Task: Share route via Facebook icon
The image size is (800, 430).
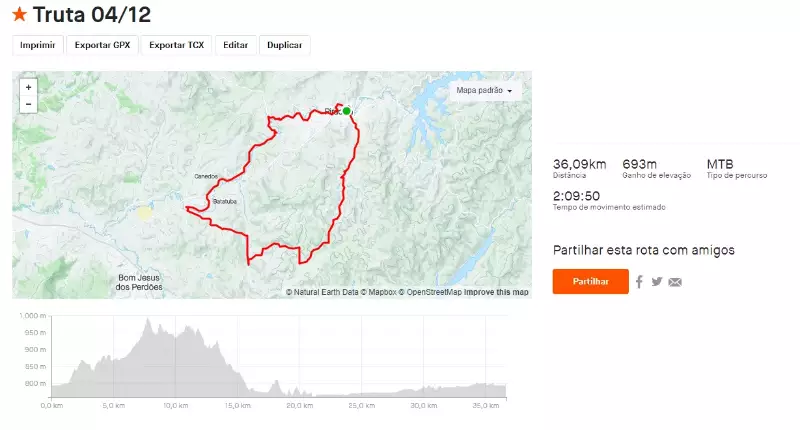Action: tap(639, 282)
